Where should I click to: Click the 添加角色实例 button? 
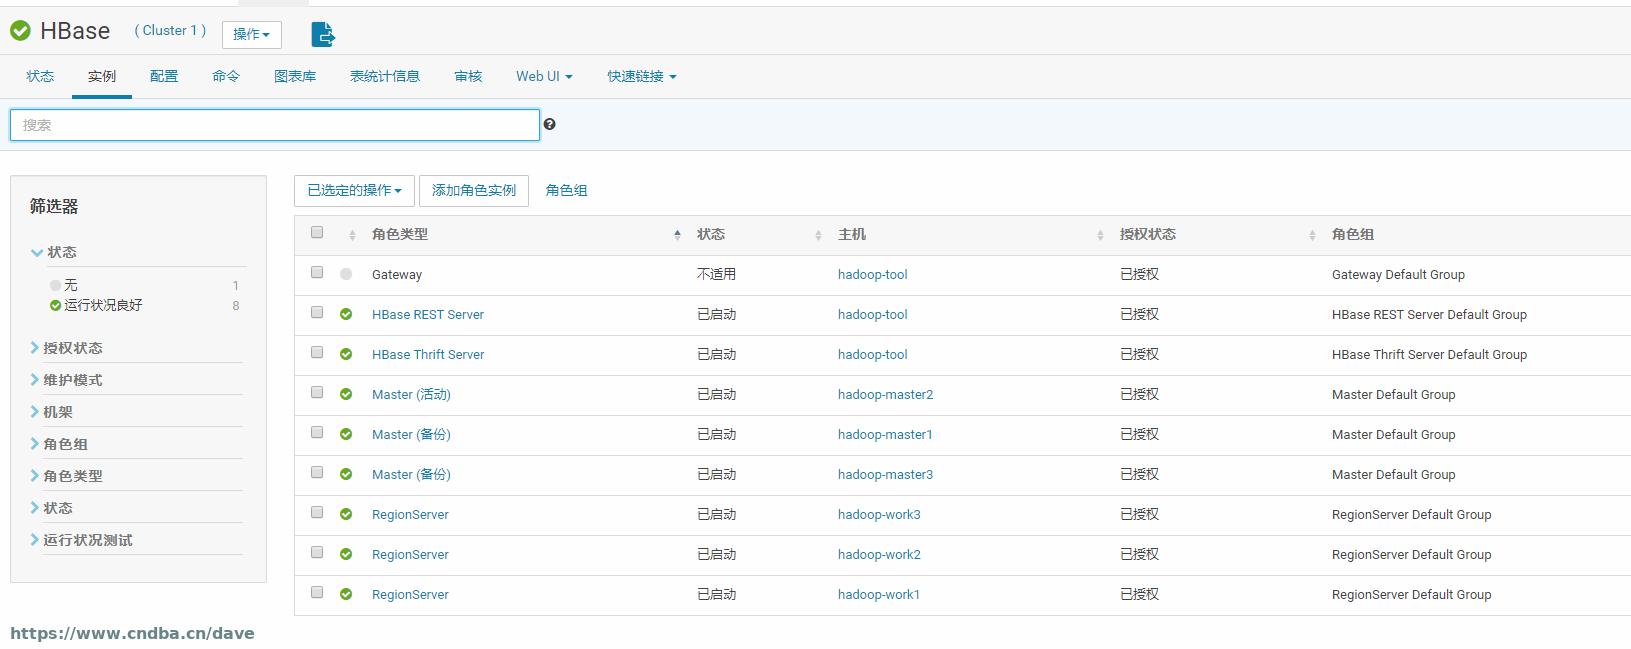(x=474, y=190)
